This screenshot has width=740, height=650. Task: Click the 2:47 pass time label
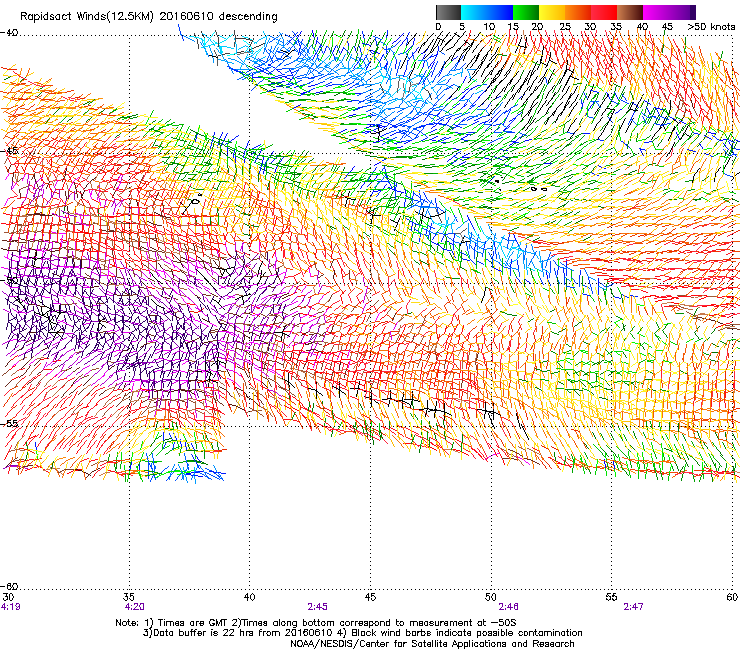633,607
